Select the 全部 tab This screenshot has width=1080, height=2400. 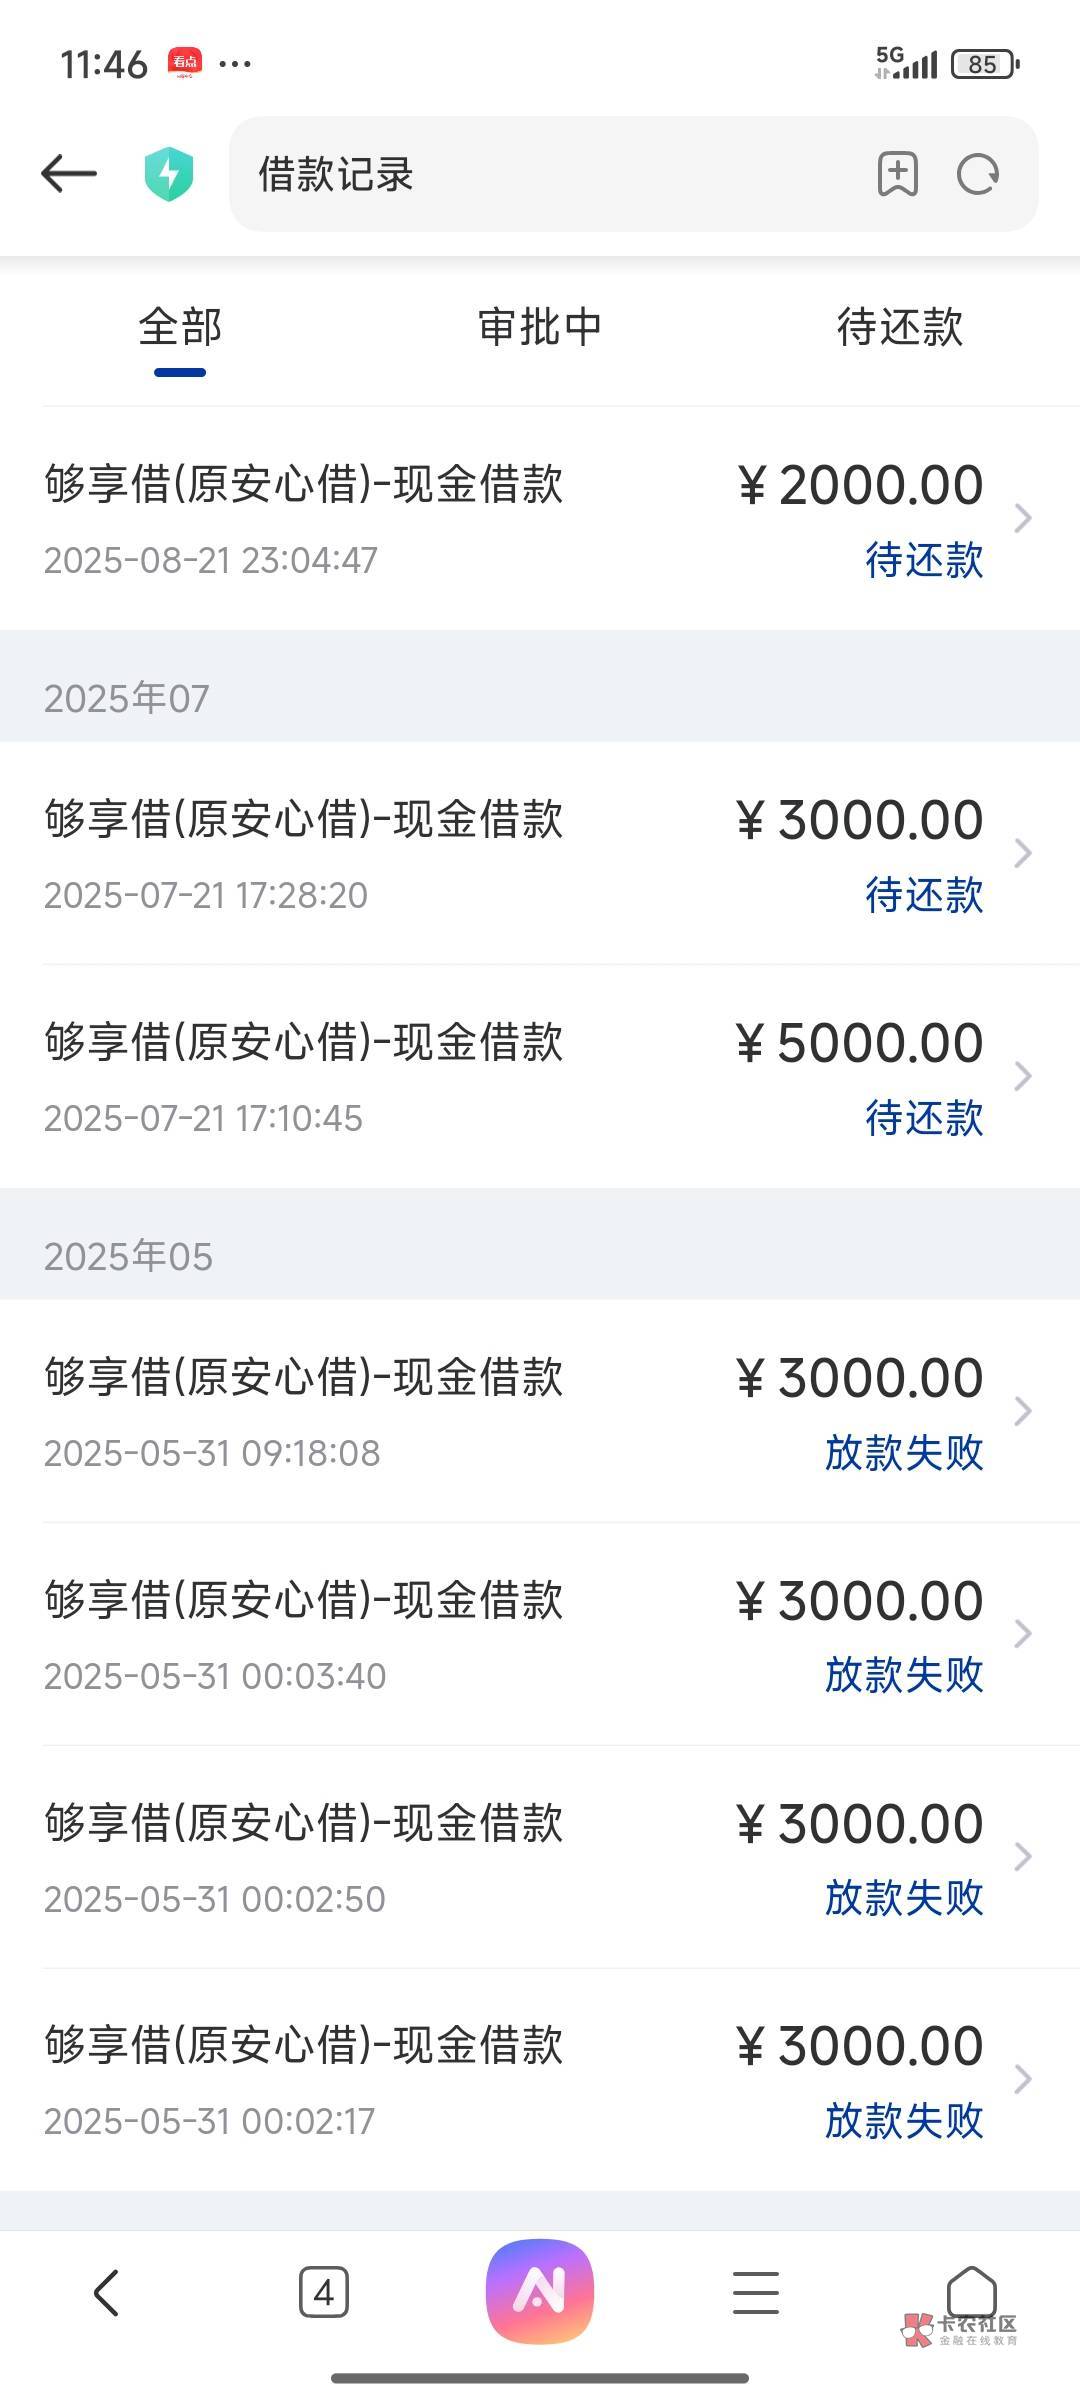(180, 327)
